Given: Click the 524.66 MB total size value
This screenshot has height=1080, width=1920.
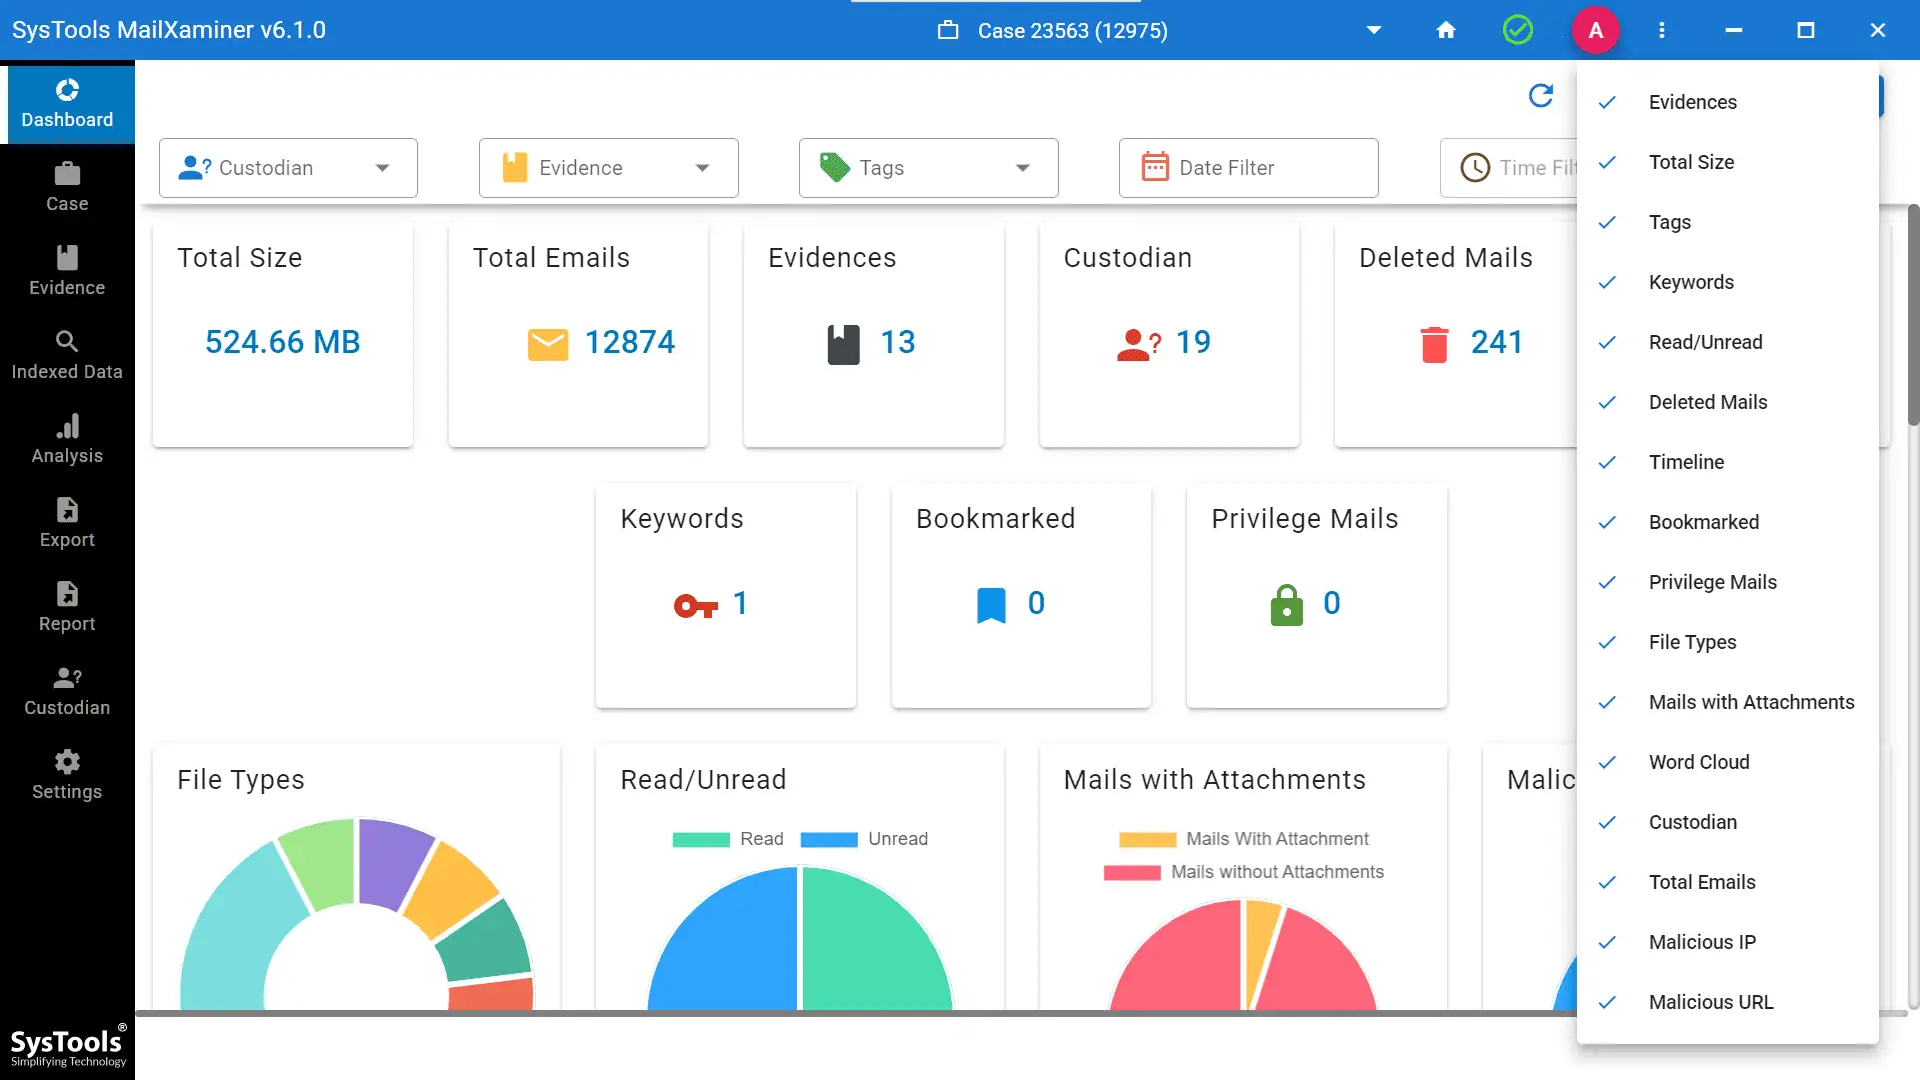Looking at the screenshot, I should pyautogui.click(x=283, y=342).
